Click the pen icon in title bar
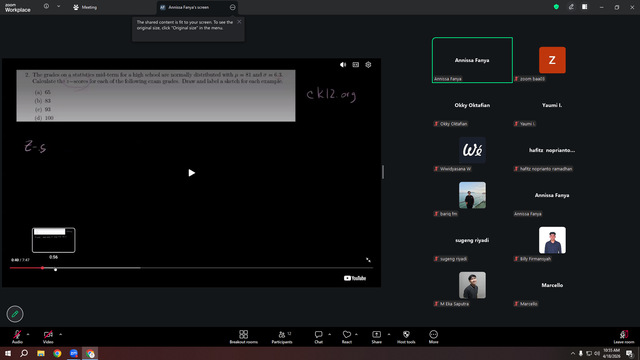The width and height of the screenshot is (640, 360). pyautogui.click(x=571, y=7)
